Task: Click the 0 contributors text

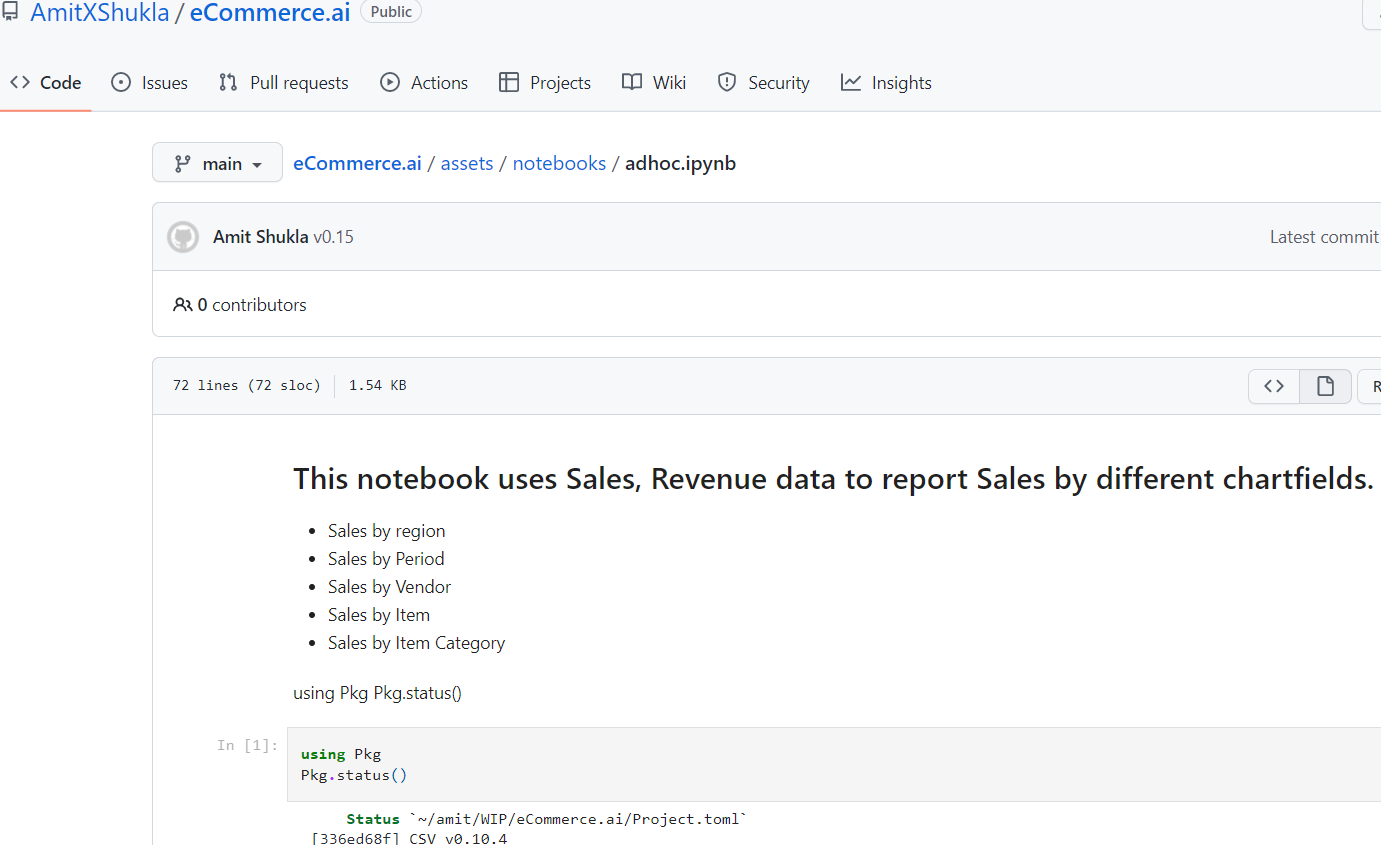Action: point(252,305)
